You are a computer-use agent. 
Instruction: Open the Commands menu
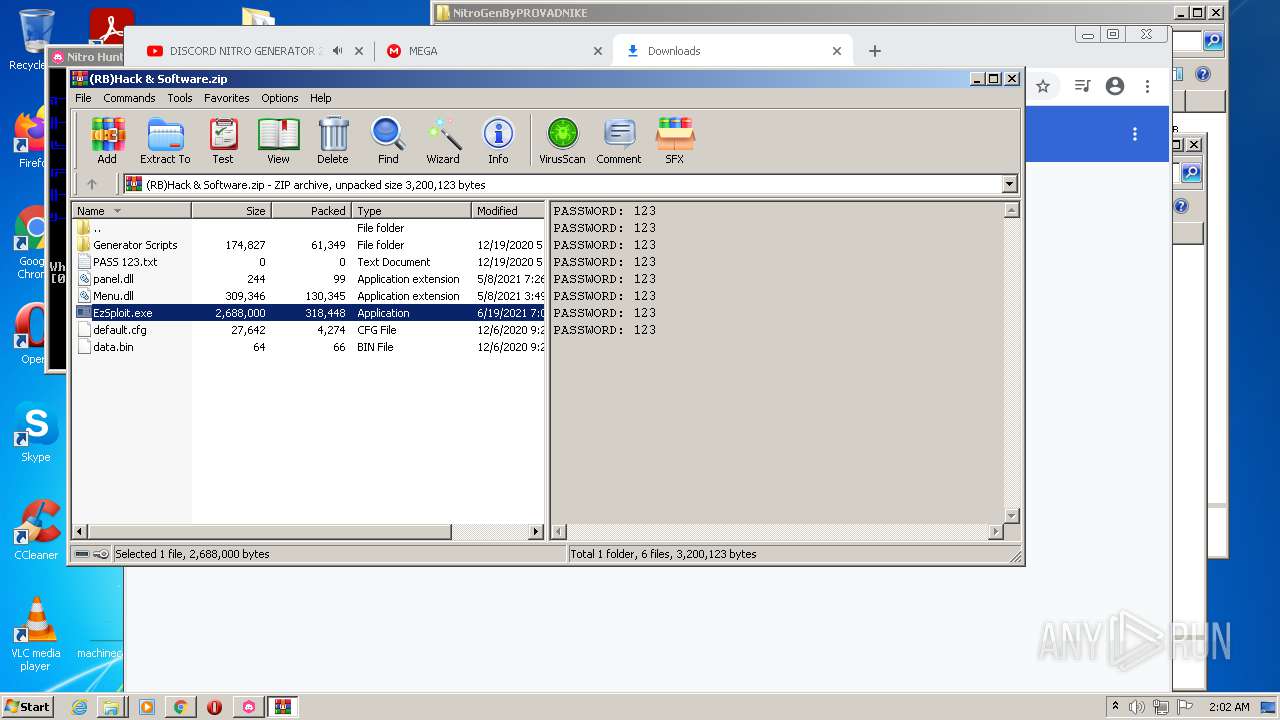tap(129, 98)
